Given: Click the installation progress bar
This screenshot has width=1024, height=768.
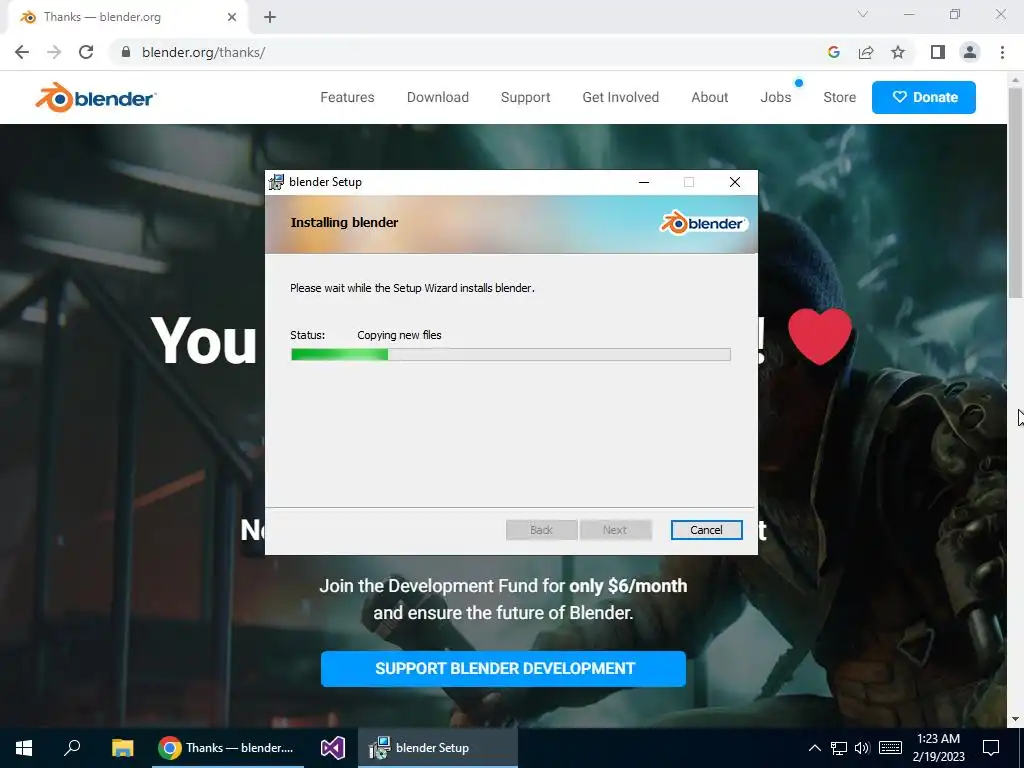Looking at the screenshot, I should [x=511, y=355].
